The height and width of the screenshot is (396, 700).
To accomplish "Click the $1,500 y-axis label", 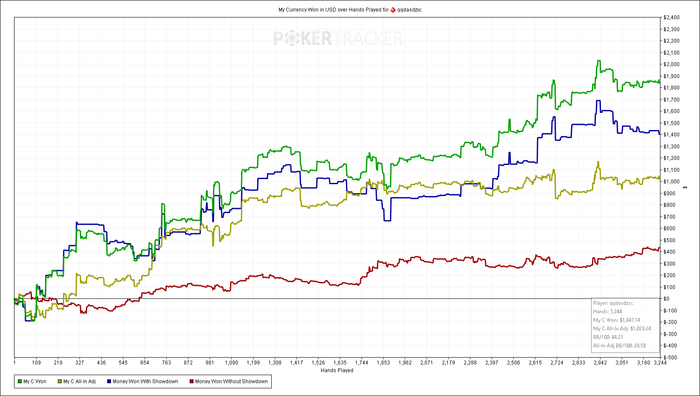I will (x=671, y=123).
